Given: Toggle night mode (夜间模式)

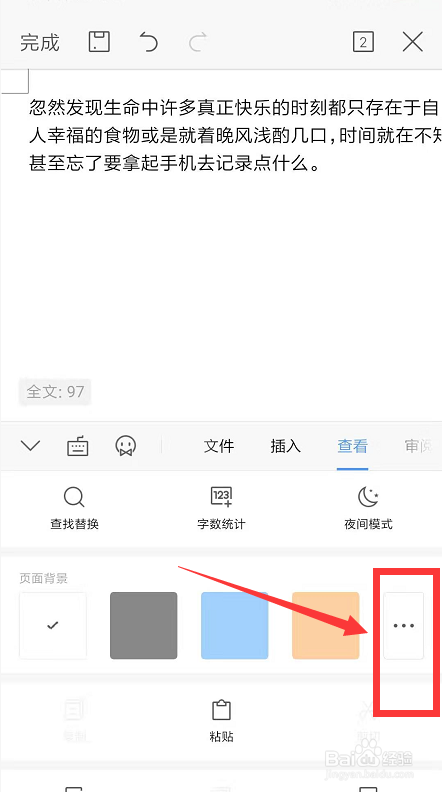Looking at the screenshot, I should (368, 509).
